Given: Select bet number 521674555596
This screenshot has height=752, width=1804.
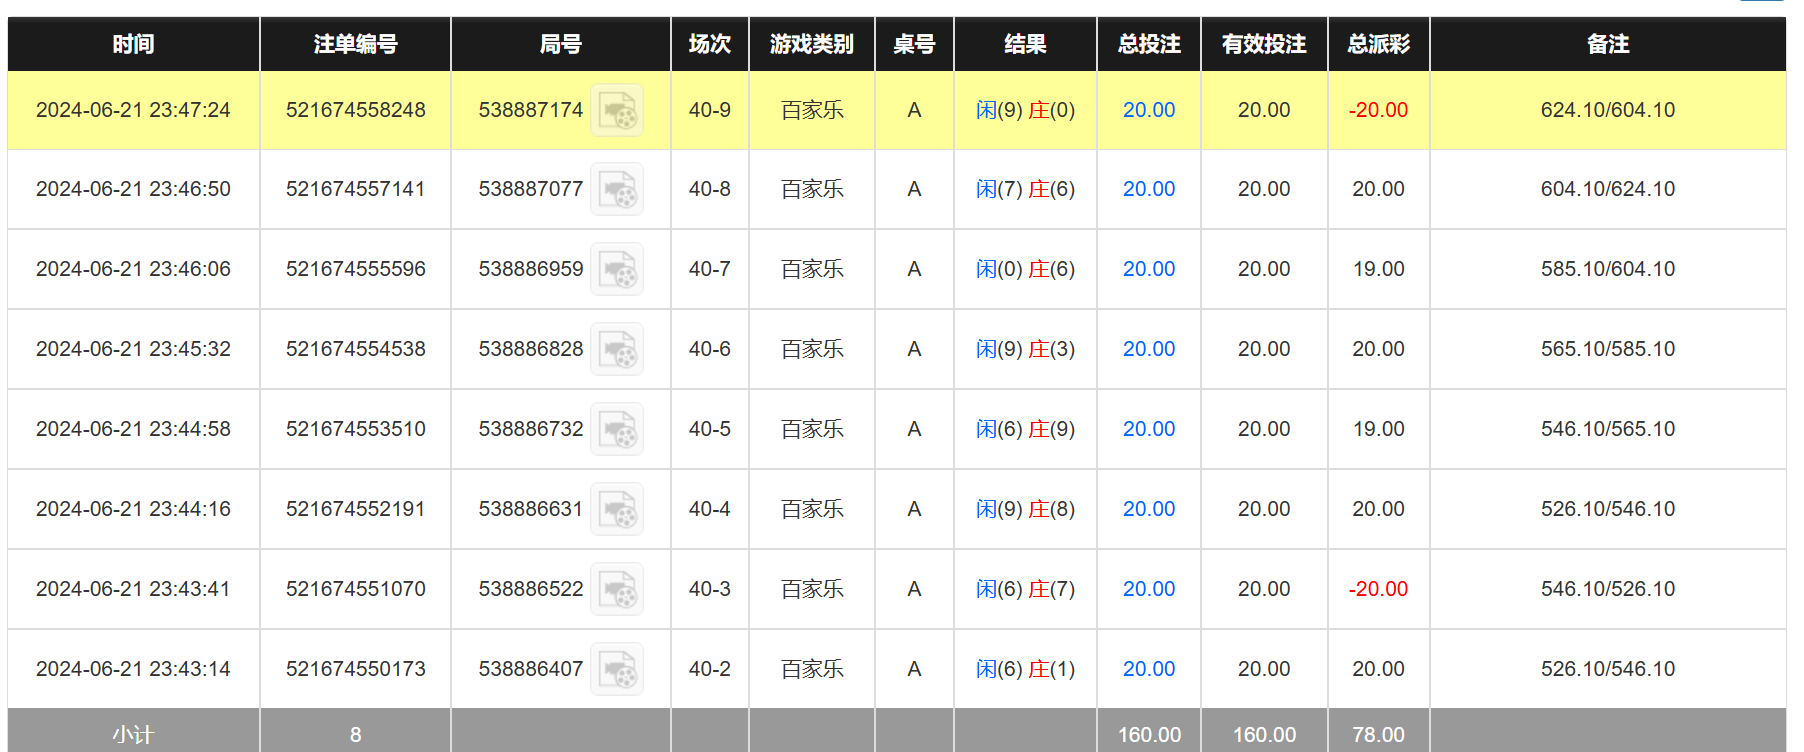Looking at the screenshot, I should point(355,269).
